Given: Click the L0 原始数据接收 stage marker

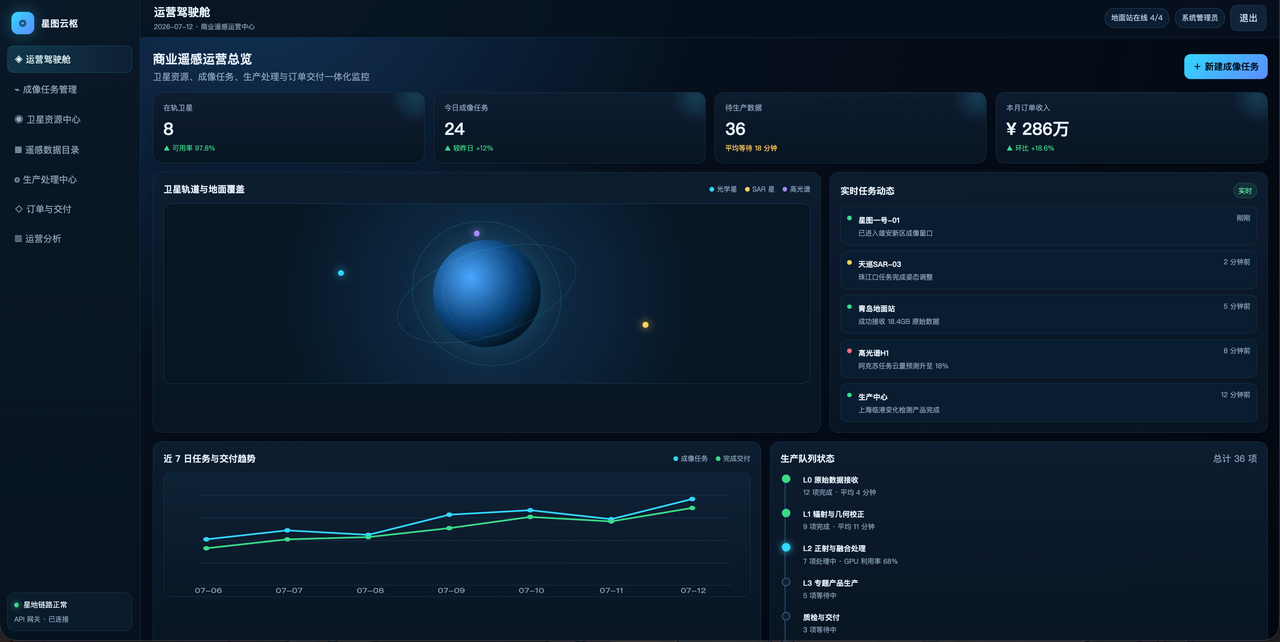Looking at the screenshot, I should pyautogui.click(x=786, y=479).
